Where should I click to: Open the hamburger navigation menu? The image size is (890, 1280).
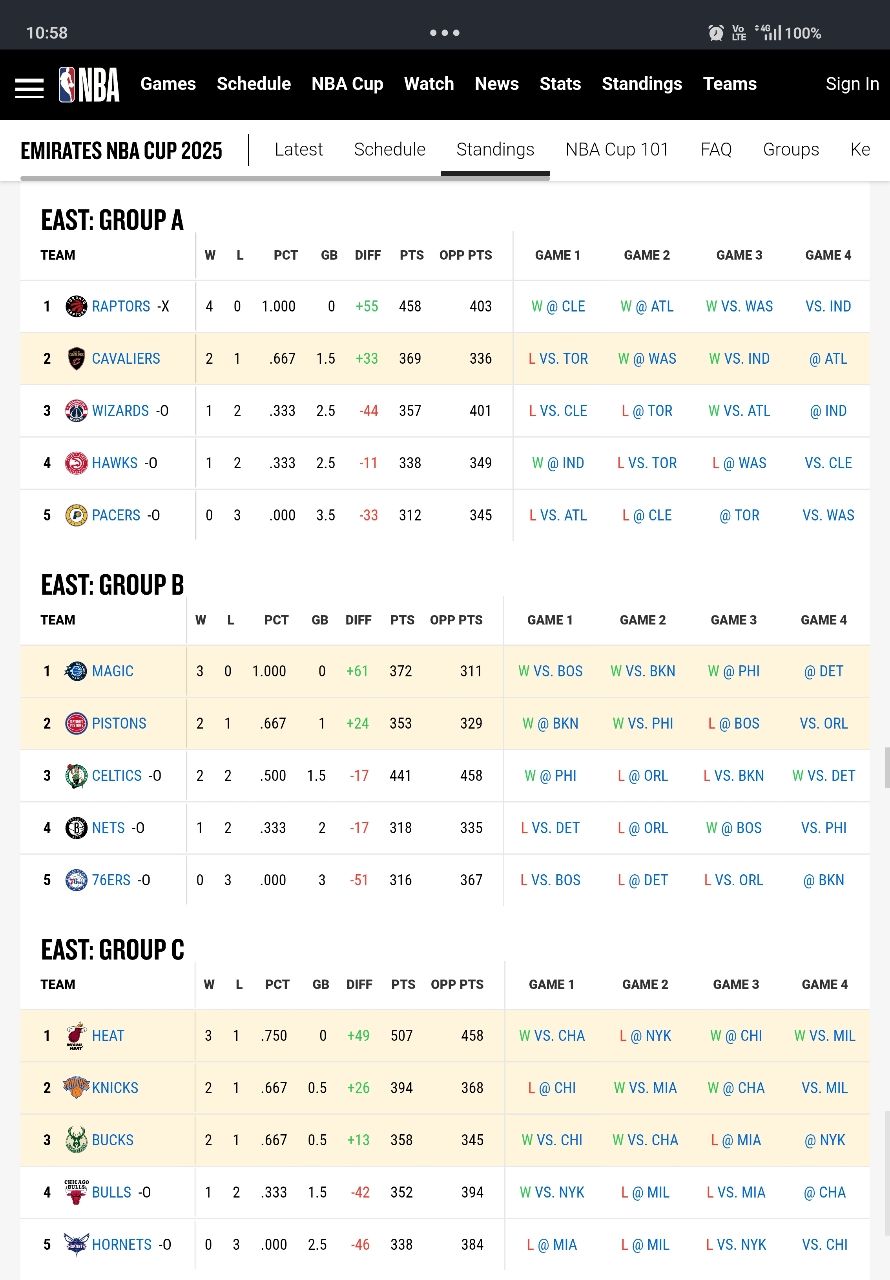29,88
